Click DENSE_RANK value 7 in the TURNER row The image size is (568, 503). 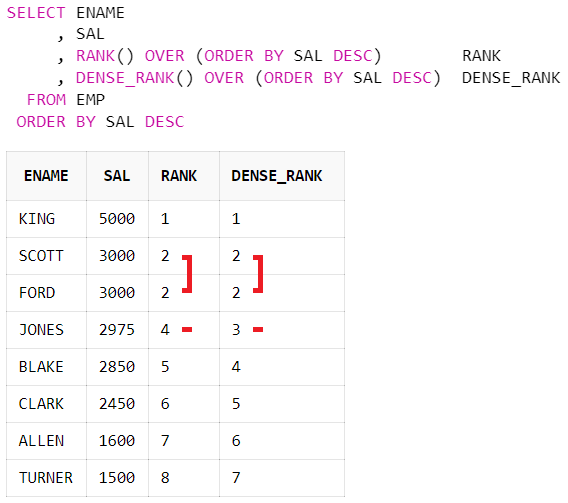(x=236, y=478)
